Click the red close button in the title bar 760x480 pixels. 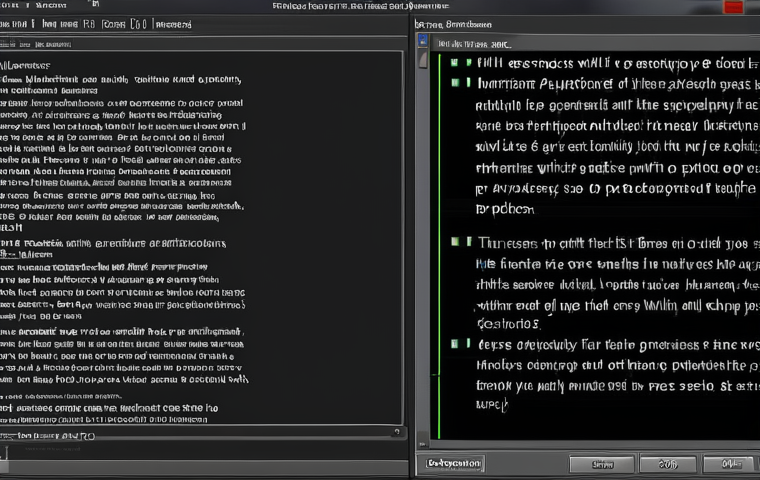click(x=733, y=7)
